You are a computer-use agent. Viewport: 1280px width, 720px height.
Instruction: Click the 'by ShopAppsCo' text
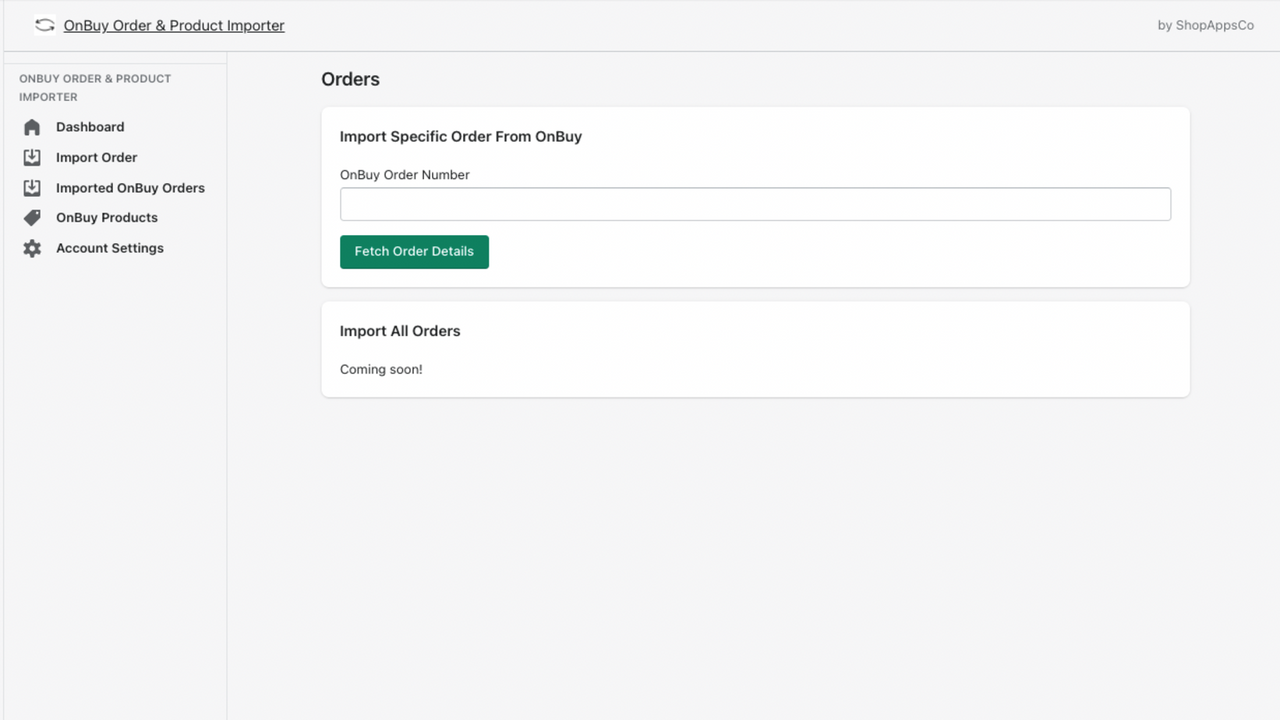1205,26
